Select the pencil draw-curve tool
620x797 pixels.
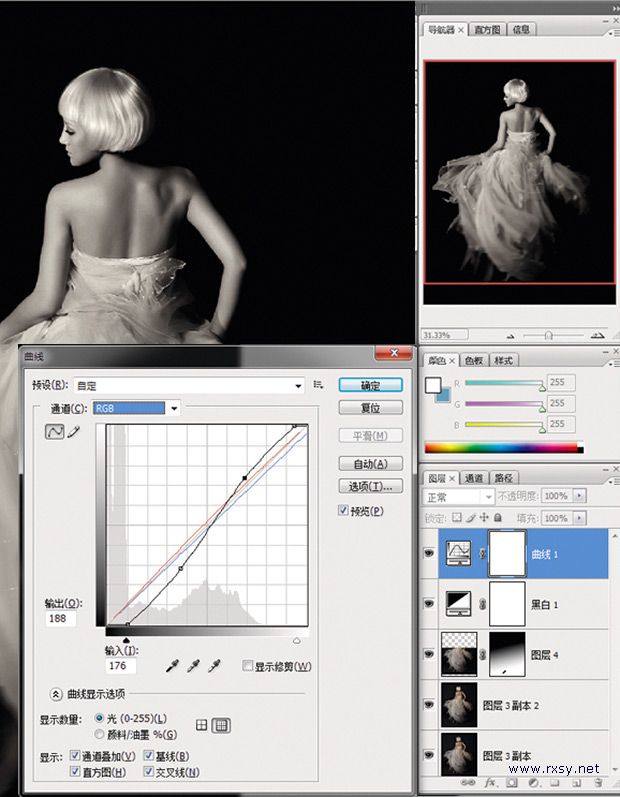[74, 432]
